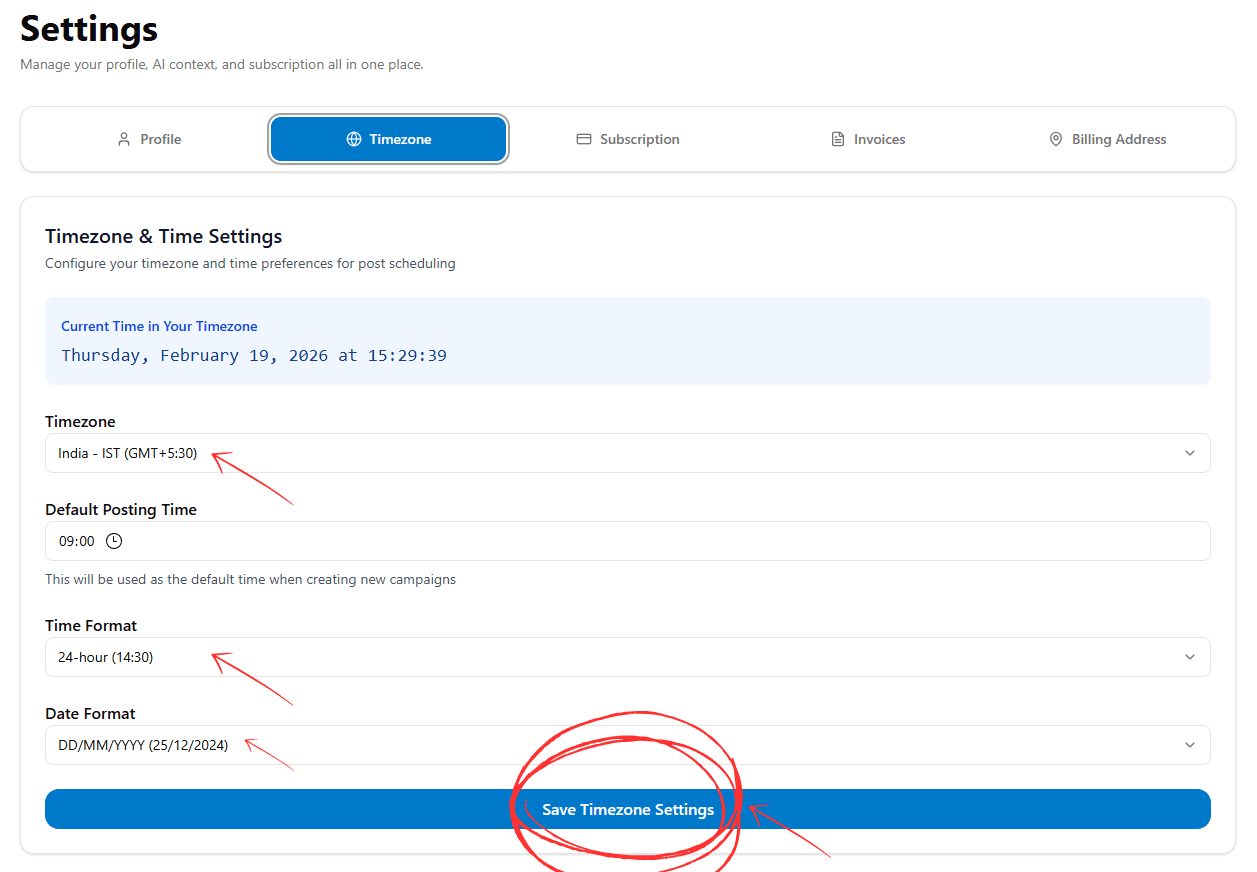
Task: Click the globe icon in the Timezone tab
Action: point(354,139)
